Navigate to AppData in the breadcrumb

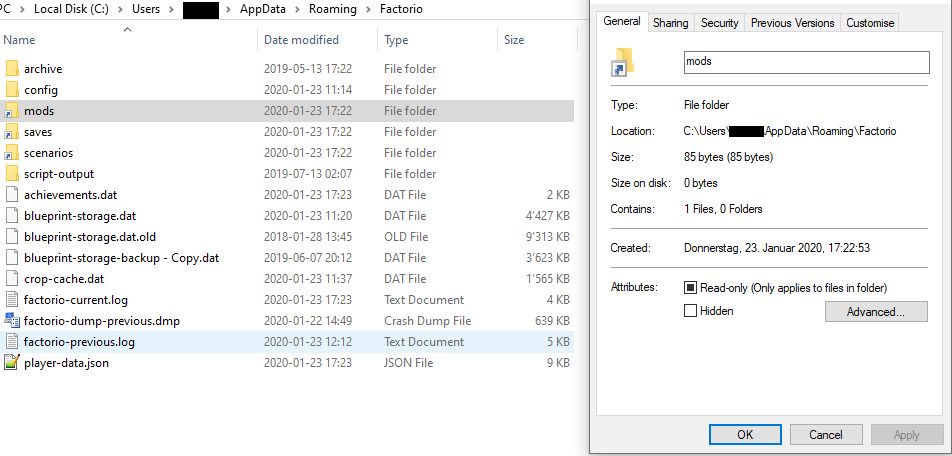[262, 9]
